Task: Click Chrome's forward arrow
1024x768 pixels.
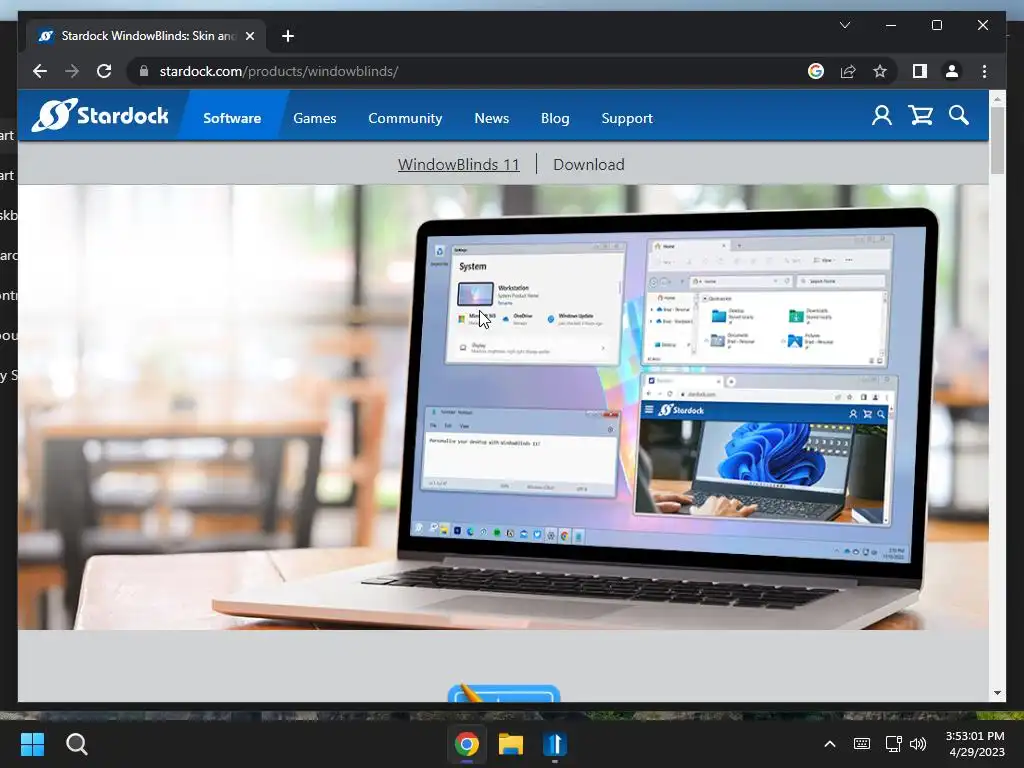Action: point(72,71)
